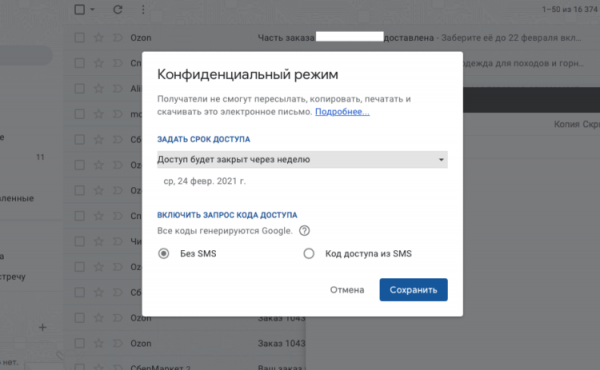Star the fourth email row
Image resolution: width=600 pixels, height=370 pixels.
point(99,114)
